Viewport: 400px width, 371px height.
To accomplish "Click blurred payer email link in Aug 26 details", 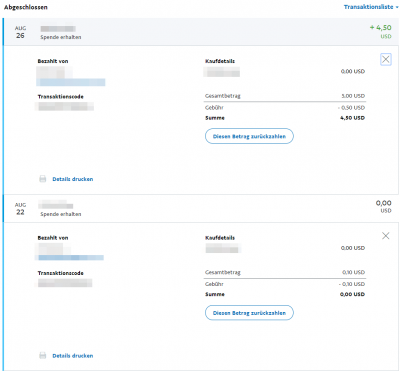I will (71, 82).
